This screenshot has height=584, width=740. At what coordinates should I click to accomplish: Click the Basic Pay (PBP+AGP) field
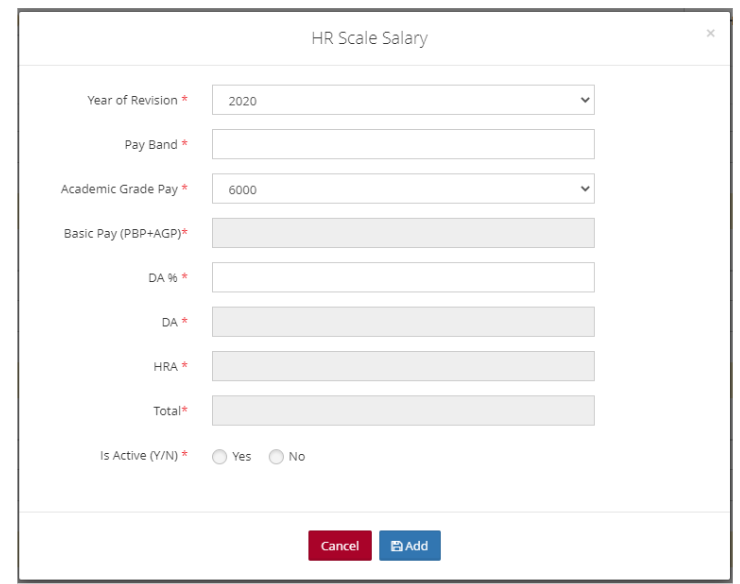tap(403, 232)
